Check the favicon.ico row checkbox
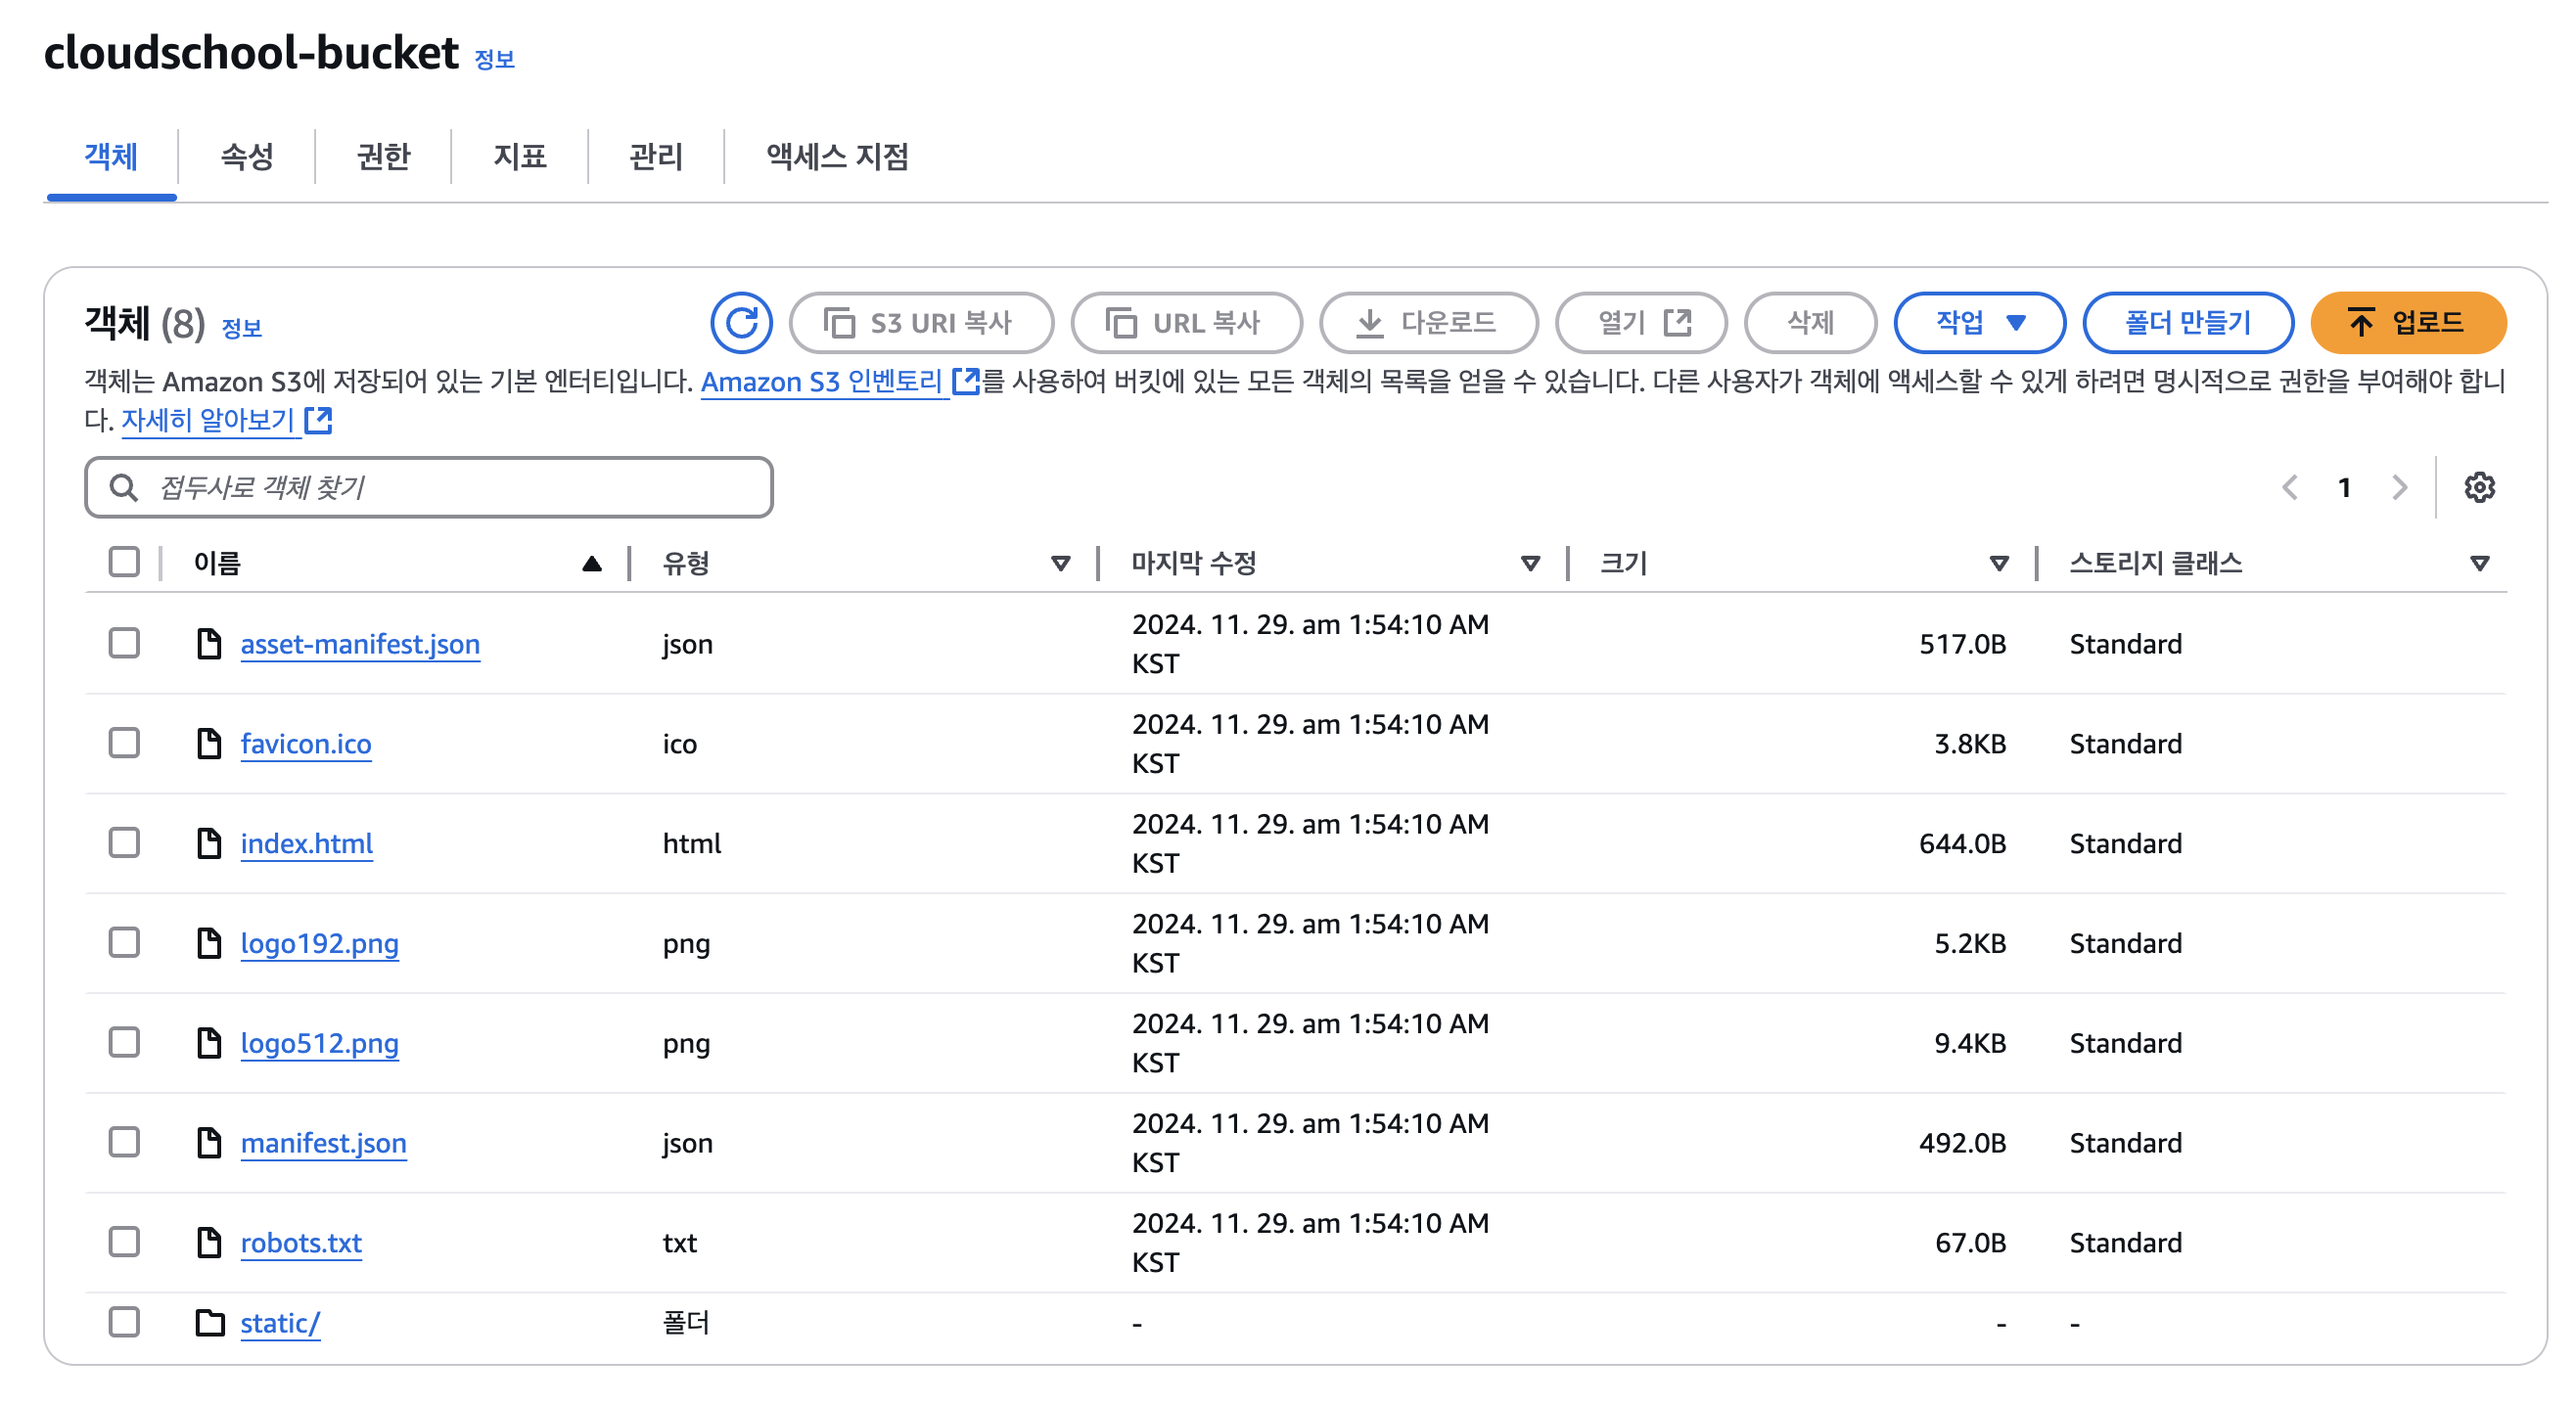Viewport: 2576px width, 1405px height. [x=124, y=743]
